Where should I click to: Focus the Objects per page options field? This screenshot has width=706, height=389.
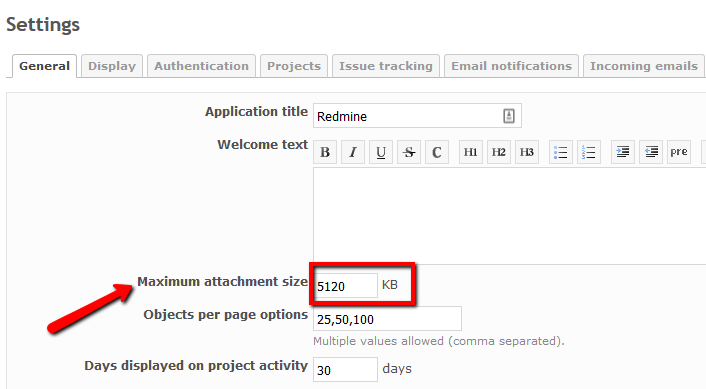point(387,319)
